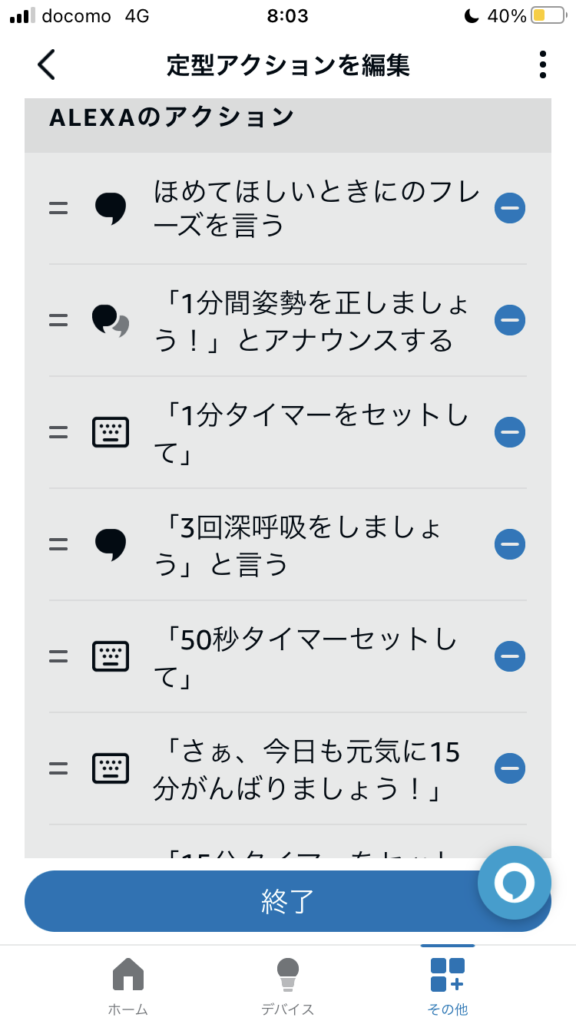Open the その他 tab
576x1024 pixels.
click(x=447, y=985)
